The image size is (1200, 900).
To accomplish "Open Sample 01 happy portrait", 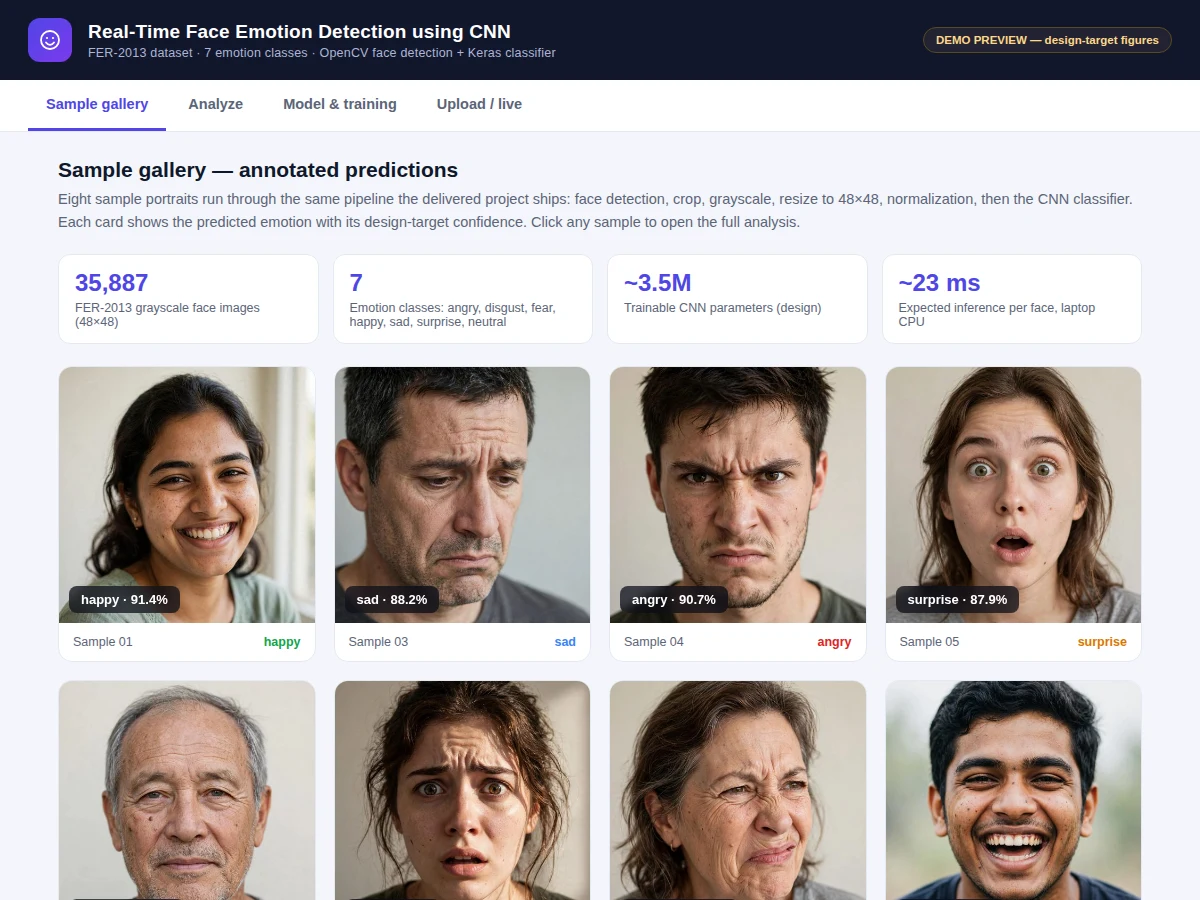I will (187, 495).
